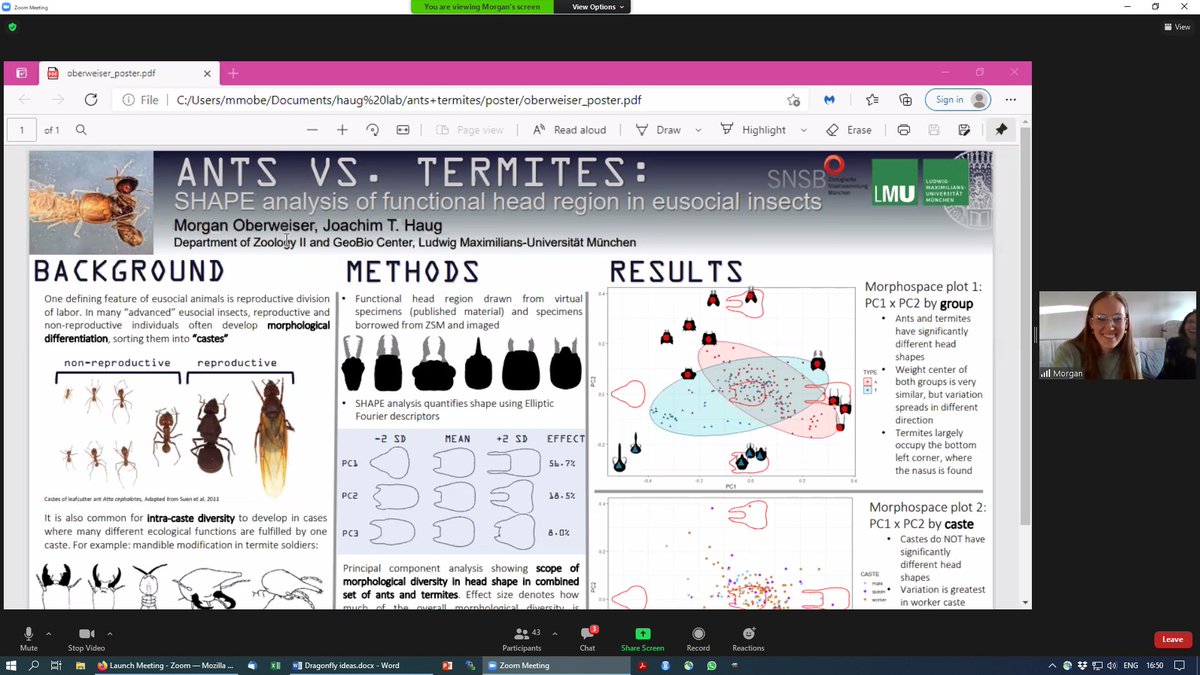Open the Participants panel in Zoom
1200x675 pixels.
521,638
